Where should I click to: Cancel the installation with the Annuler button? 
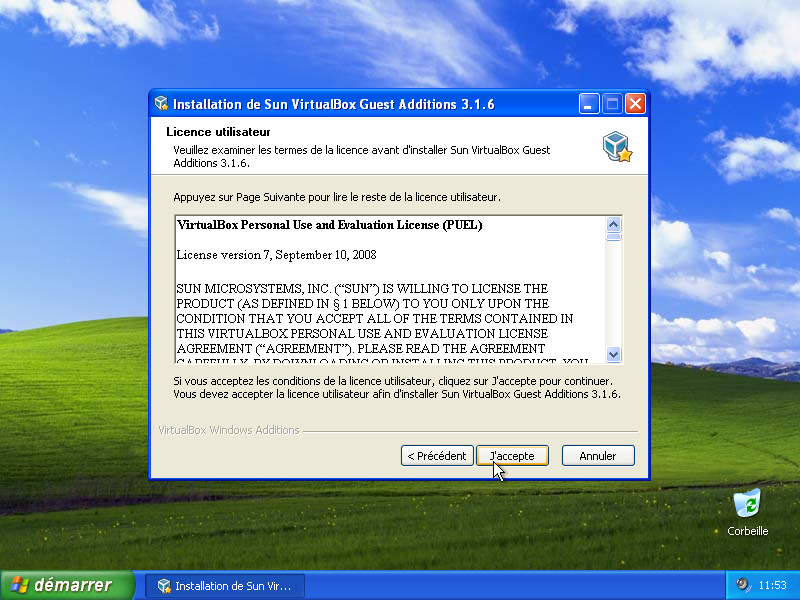tap(597, 456)
